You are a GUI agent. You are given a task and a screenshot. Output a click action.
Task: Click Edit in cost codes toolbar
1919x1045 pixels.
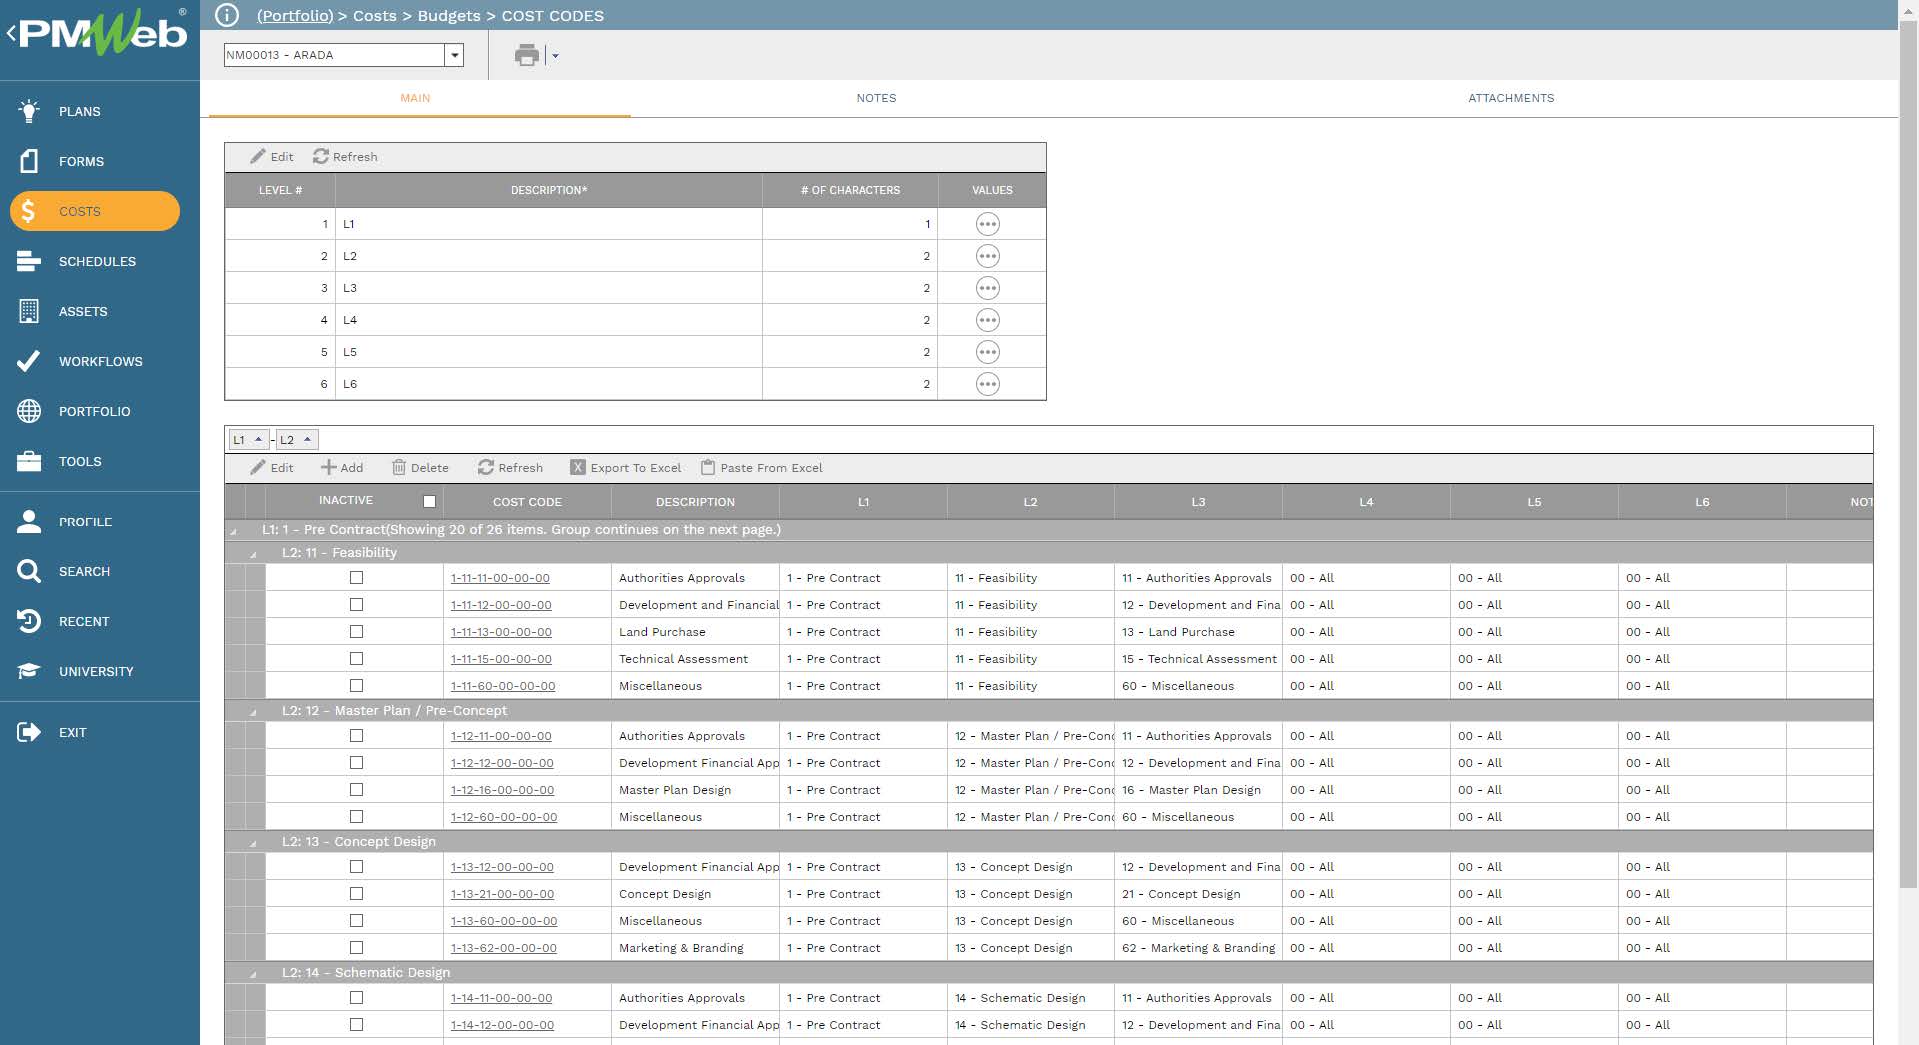tap(272, 467)
